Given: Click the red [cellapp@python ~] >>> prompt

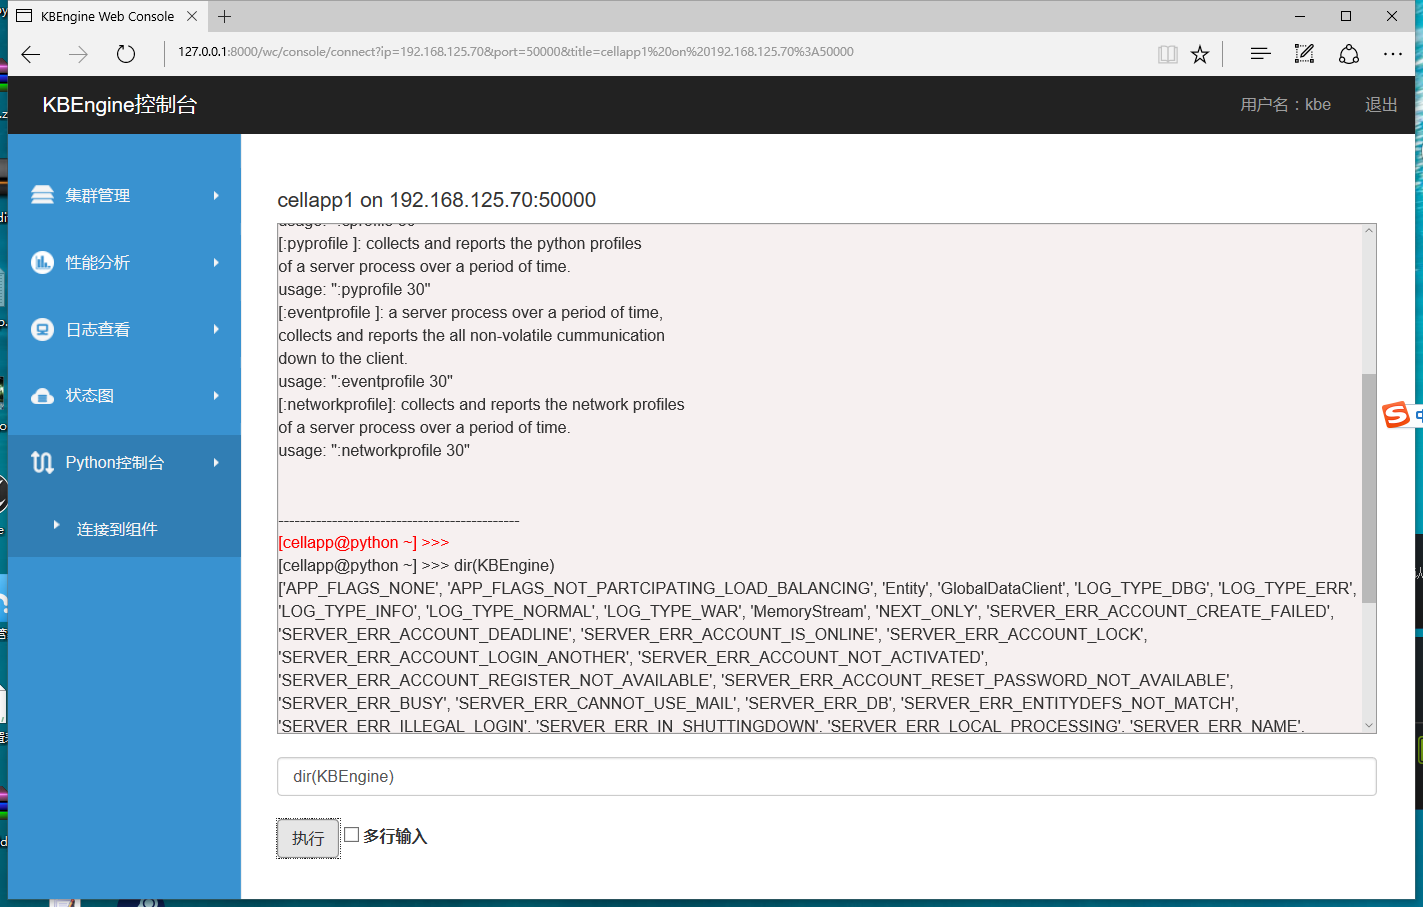Looking at the screenshot, I should pos(364,542).
